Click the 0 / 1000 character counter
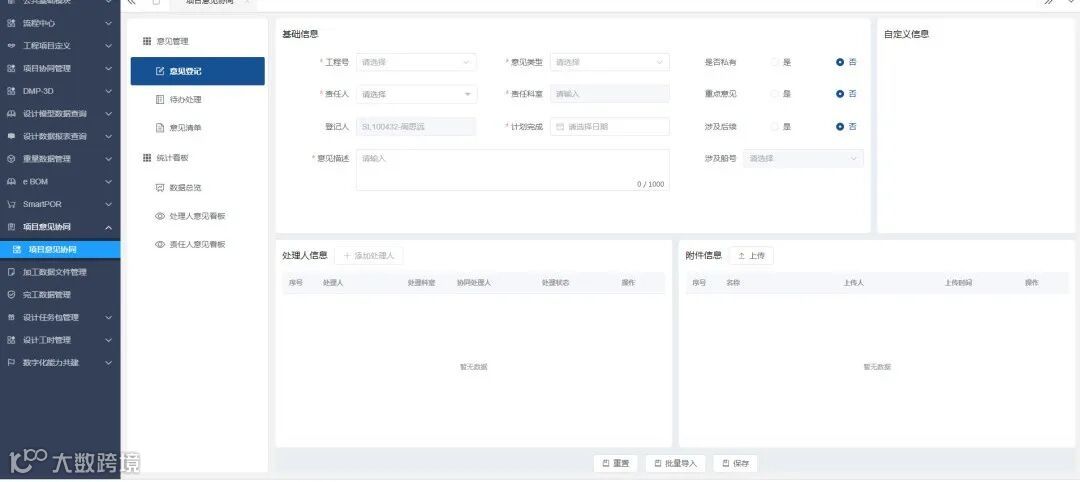This screenshot has width=1080, height=482. click(650, 184)
